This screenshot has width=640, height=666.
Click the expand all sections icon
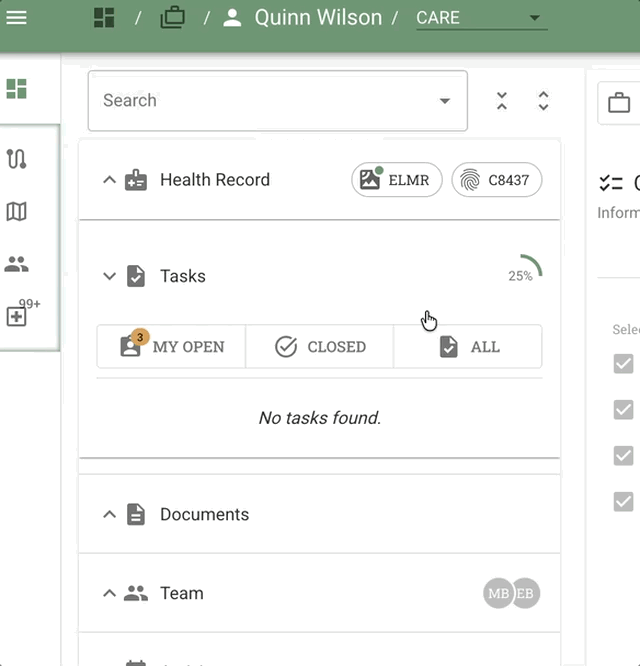(x=543, y=101)
